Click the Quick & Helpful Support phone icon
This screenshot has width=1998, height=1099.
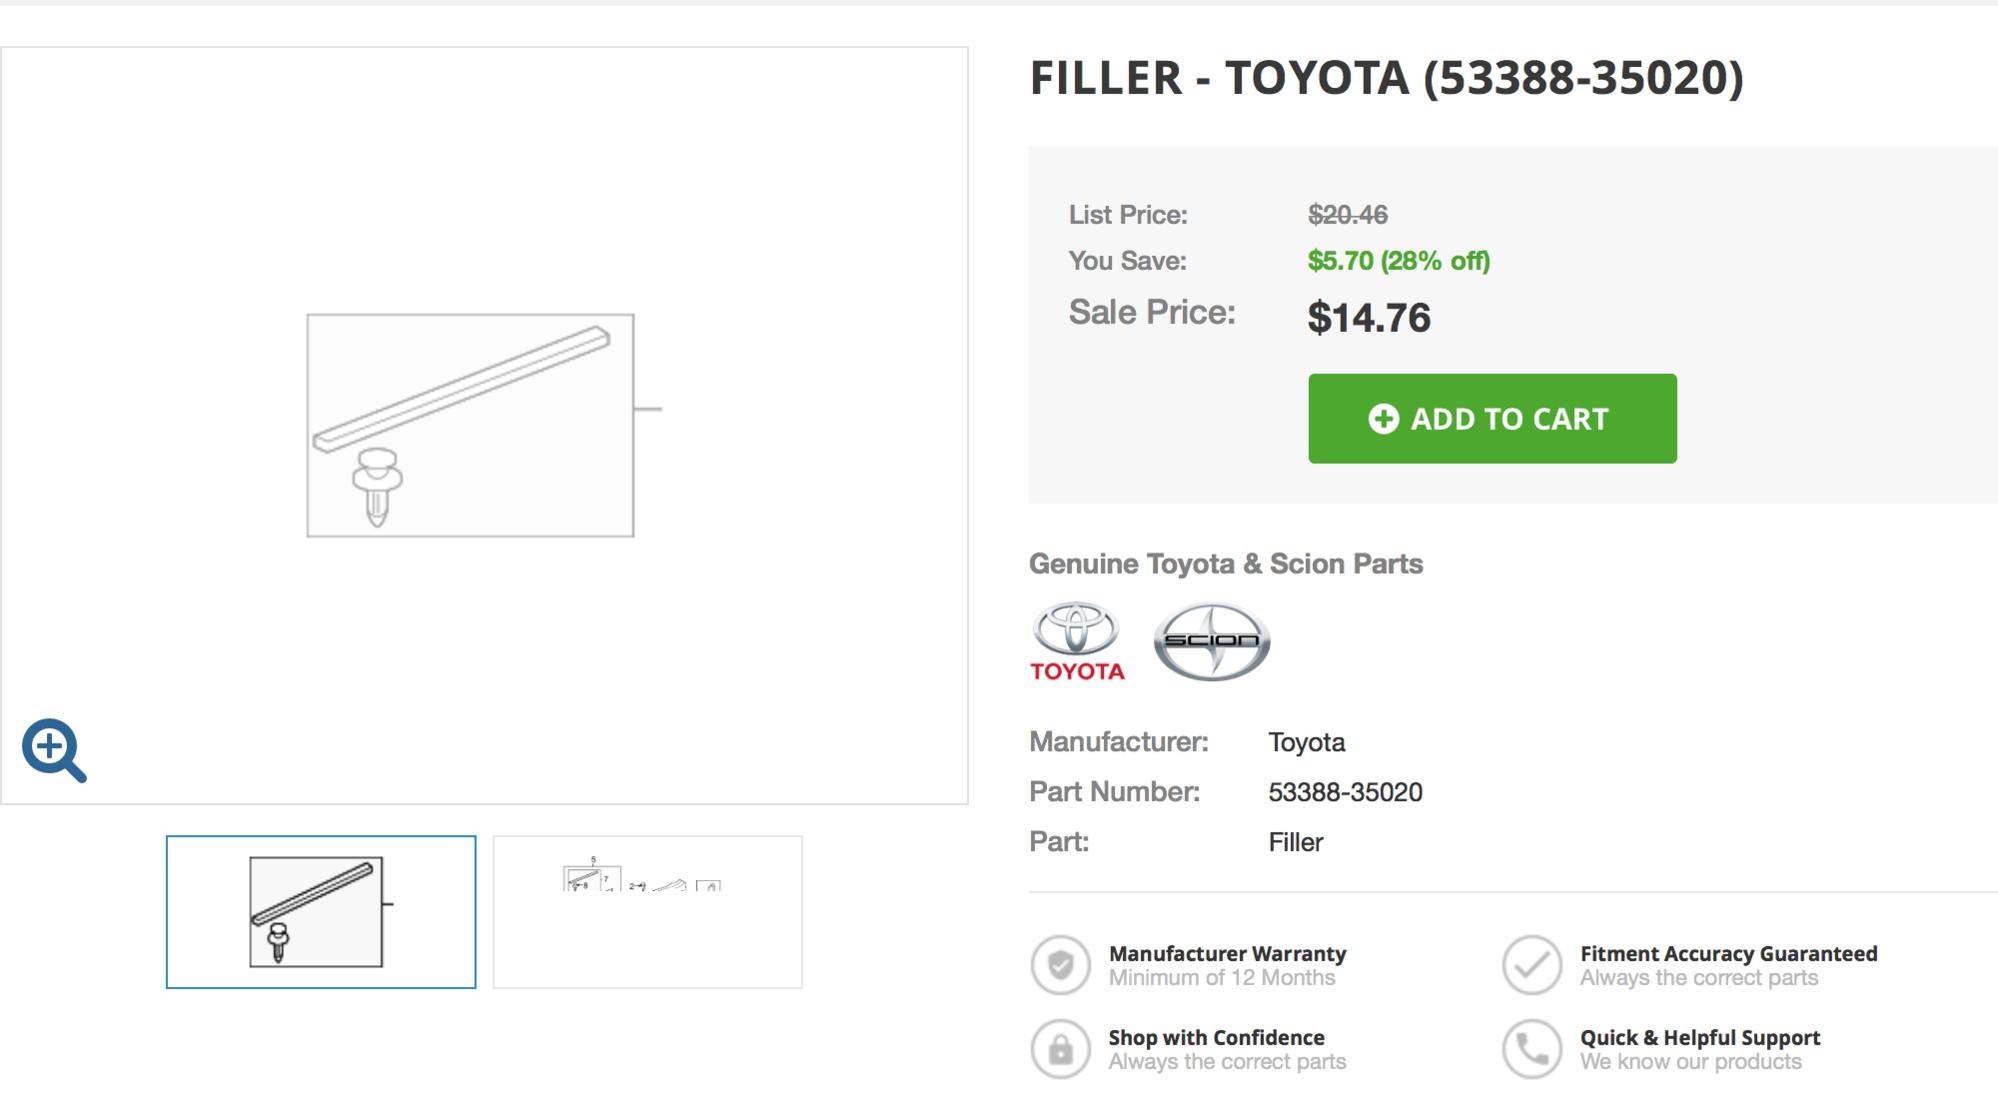point(1531,1049)
